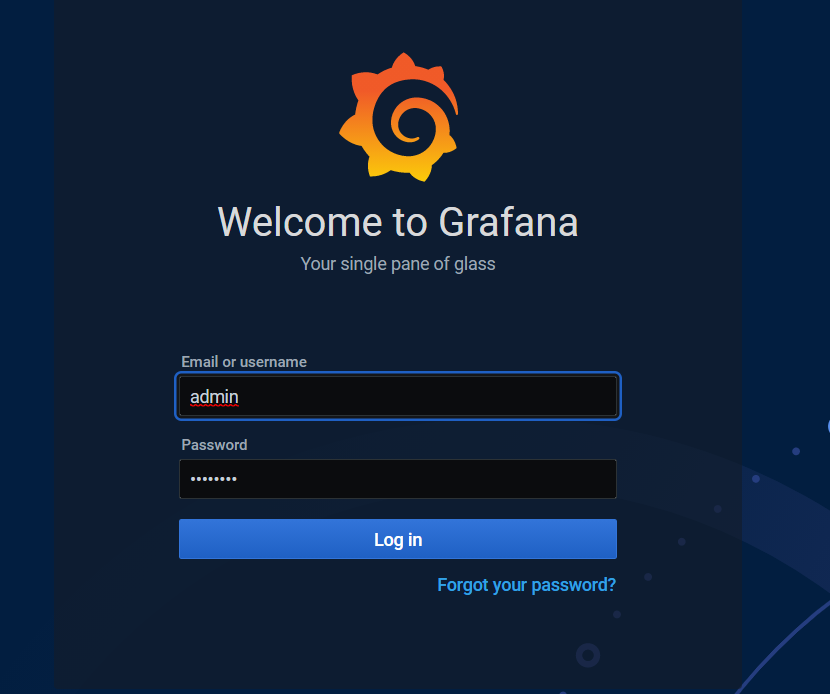830x694 pixels.
Task: Click the Grafana brand mark above the heading
Action: pos(399,116)
